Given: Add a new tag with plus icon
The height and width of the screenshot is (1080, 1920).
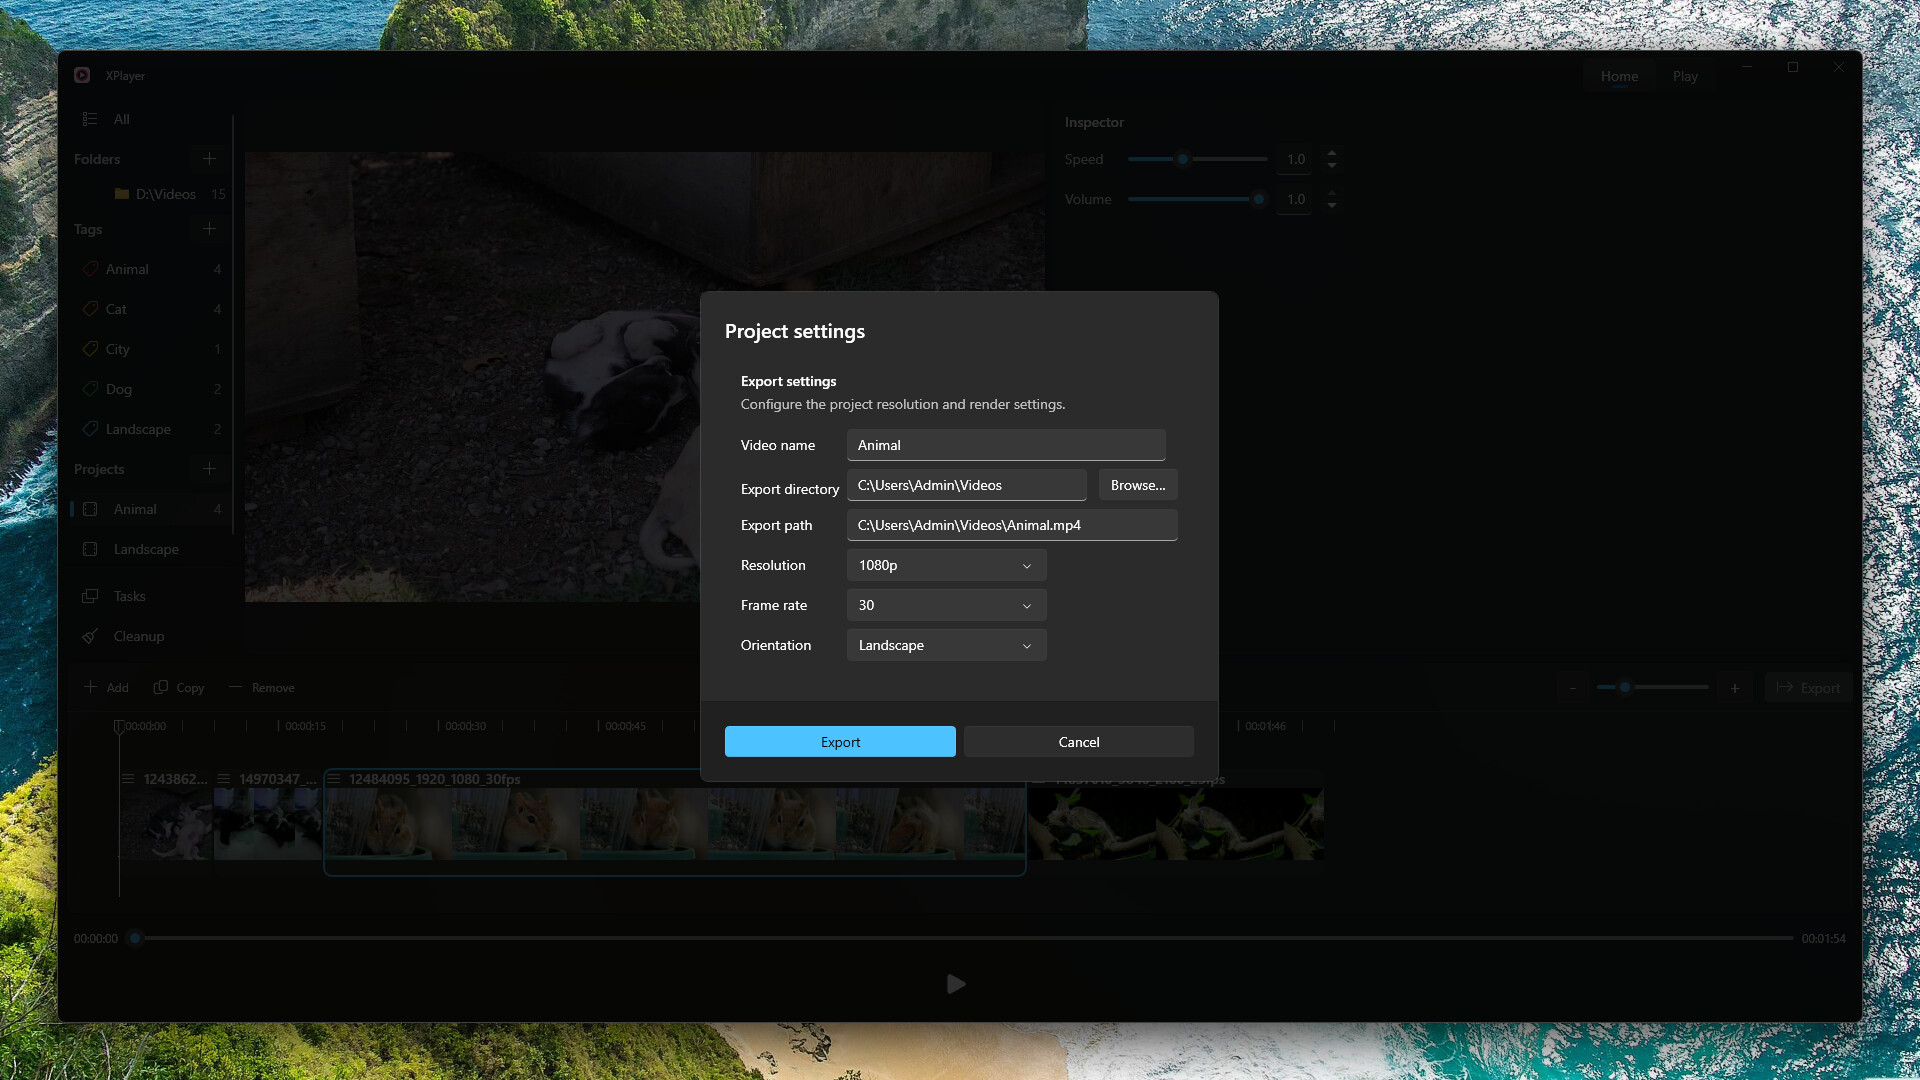Looking at the screenshot, I should point(209,229).
